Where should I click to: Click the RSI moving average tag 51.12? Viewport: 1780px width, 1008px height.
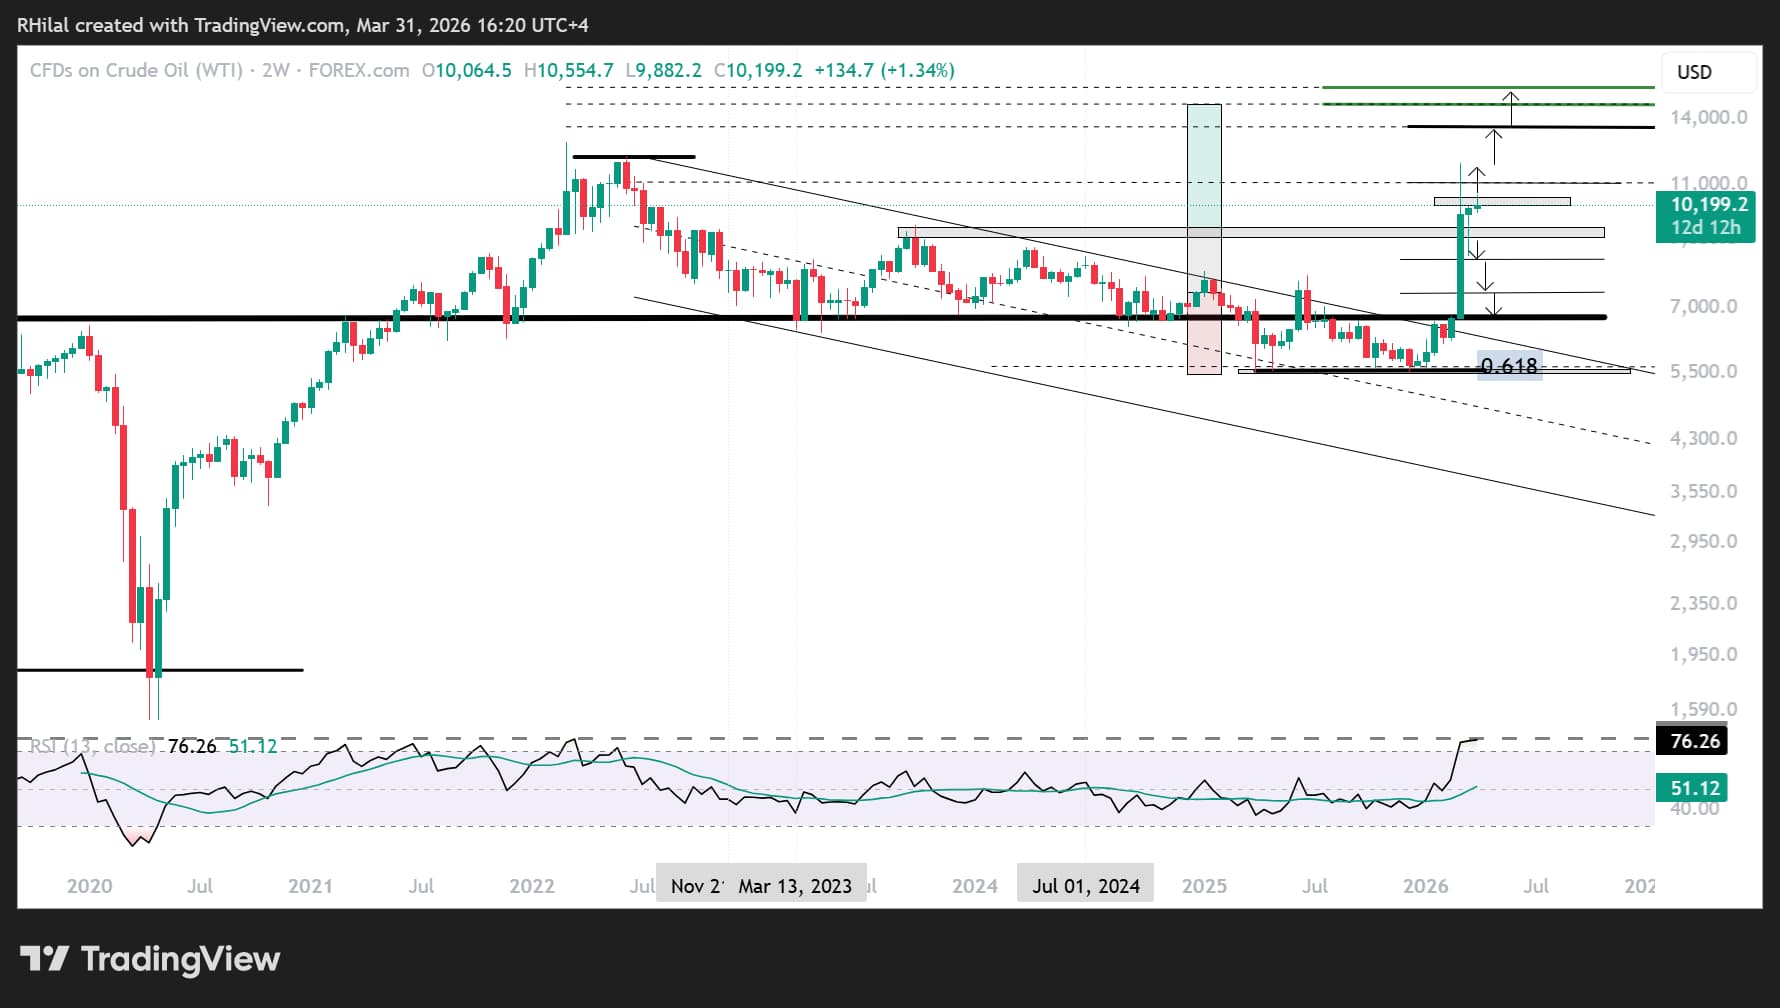coord(1695,788)
